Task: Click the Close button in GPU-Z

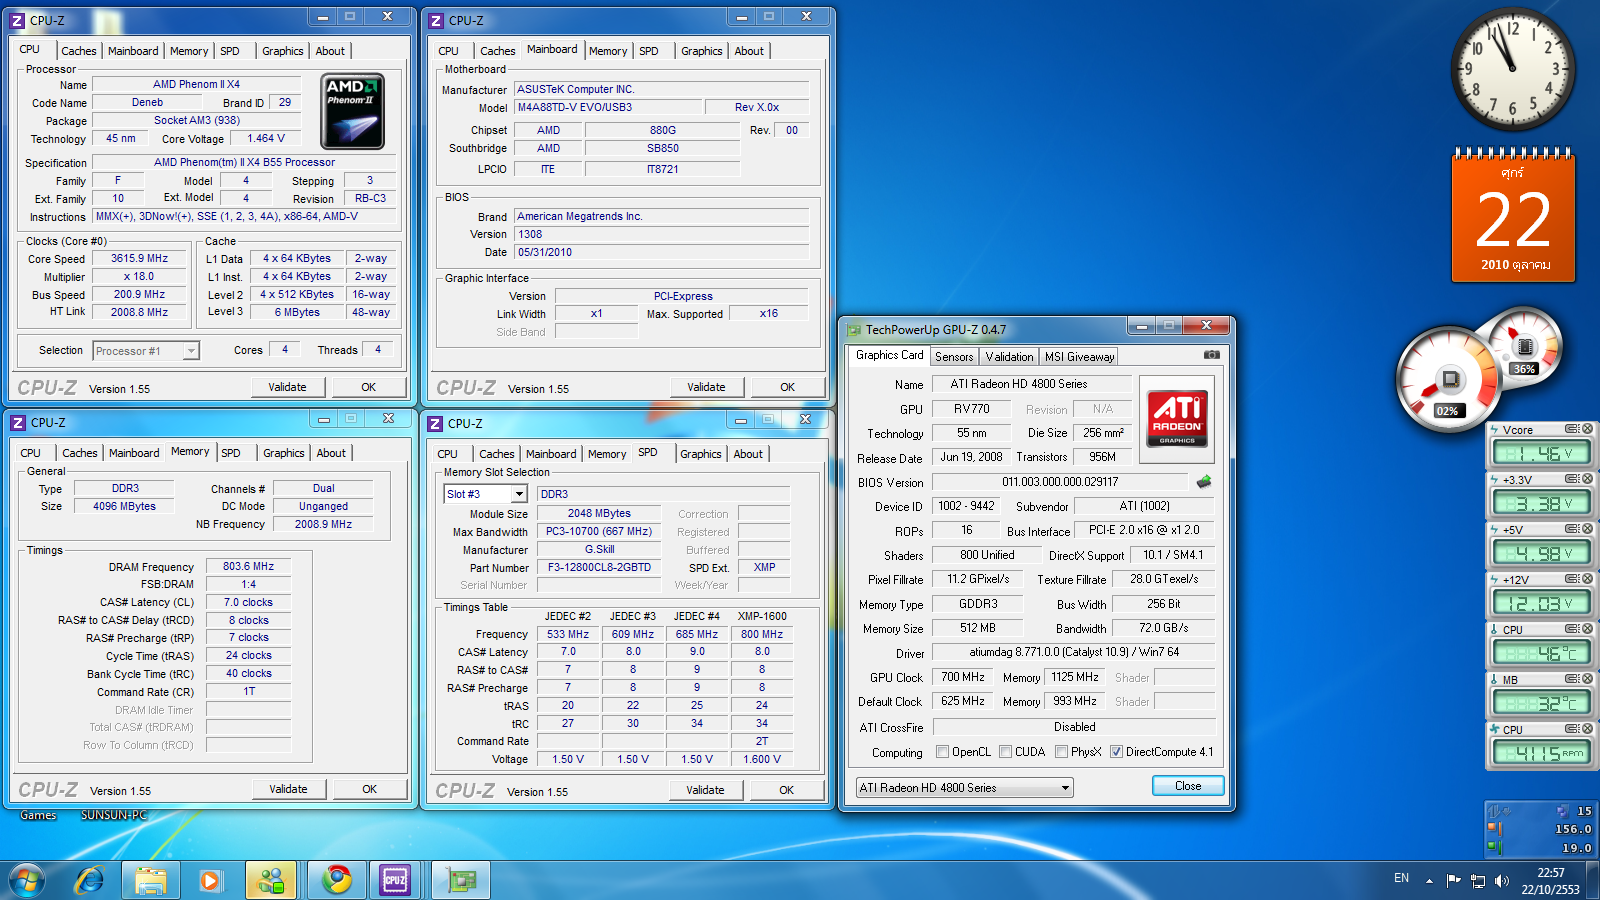Action: pyautogui.click(x=1187, y=786)
